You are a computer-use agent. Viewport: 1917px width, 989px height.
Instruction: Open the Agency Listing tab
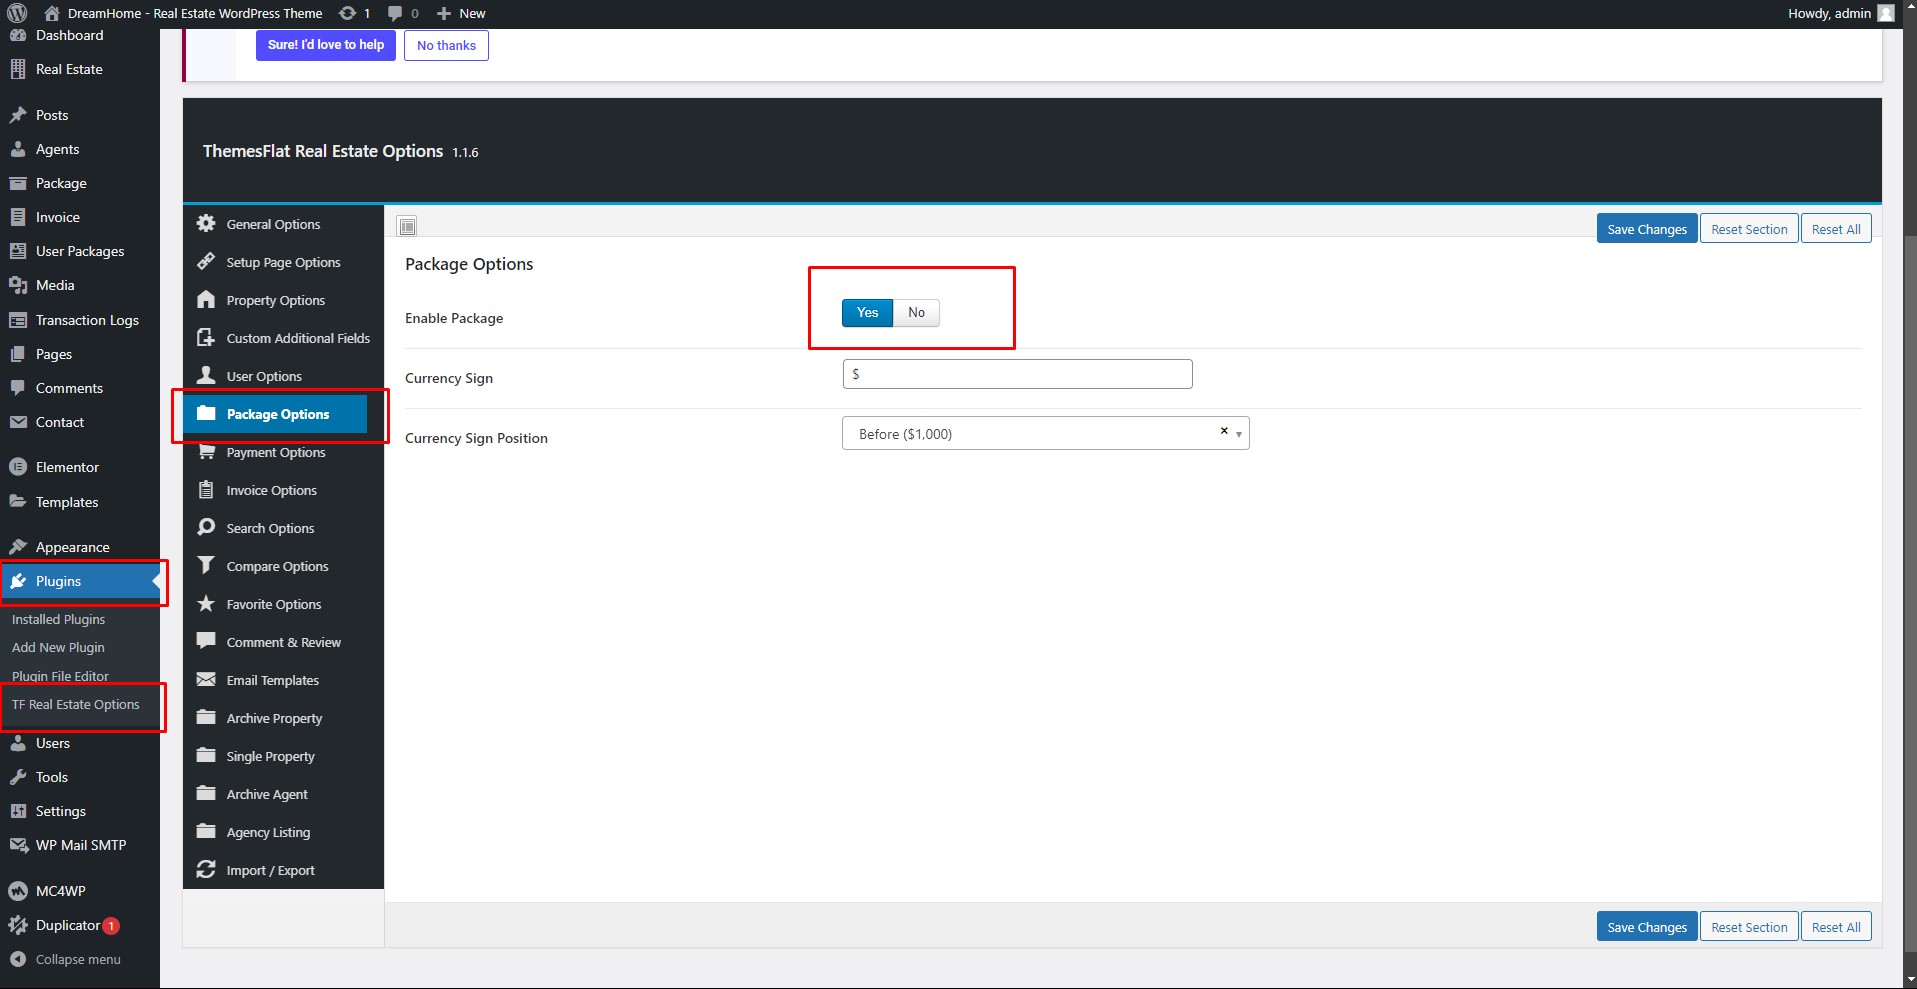point(283,832)
